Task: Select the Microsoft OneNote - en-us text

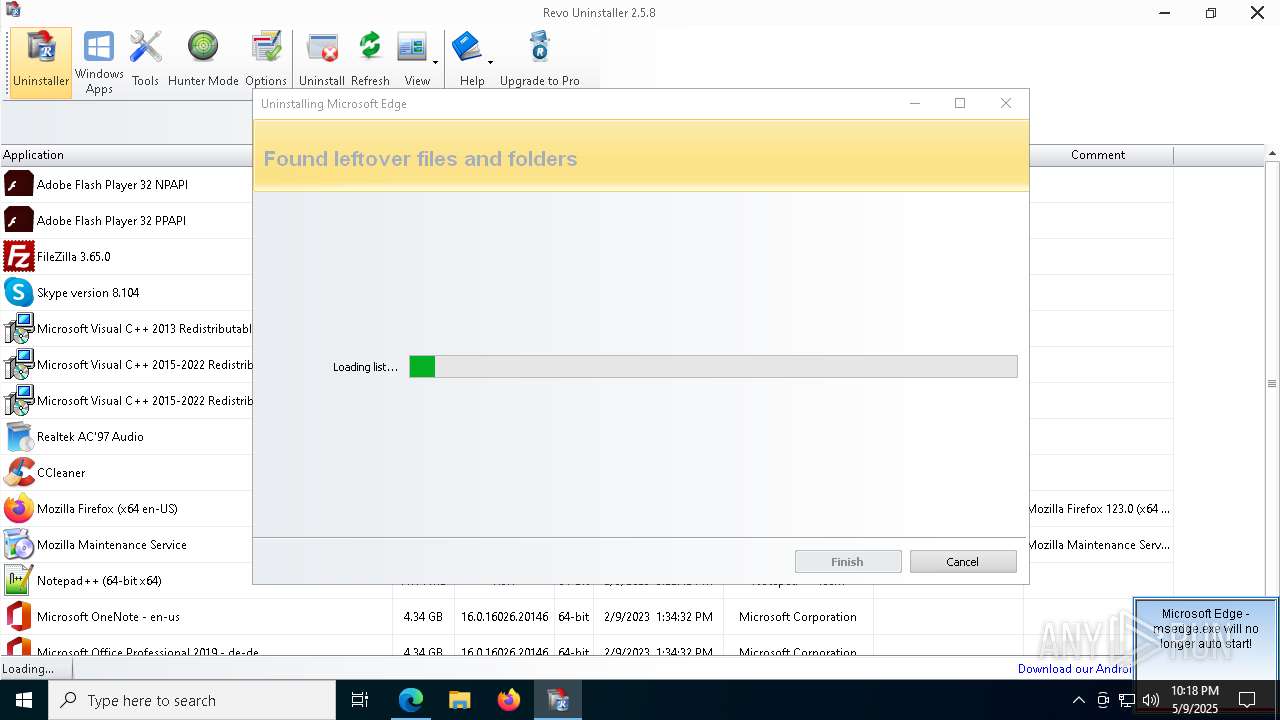Action: click(x=108, y=617)
